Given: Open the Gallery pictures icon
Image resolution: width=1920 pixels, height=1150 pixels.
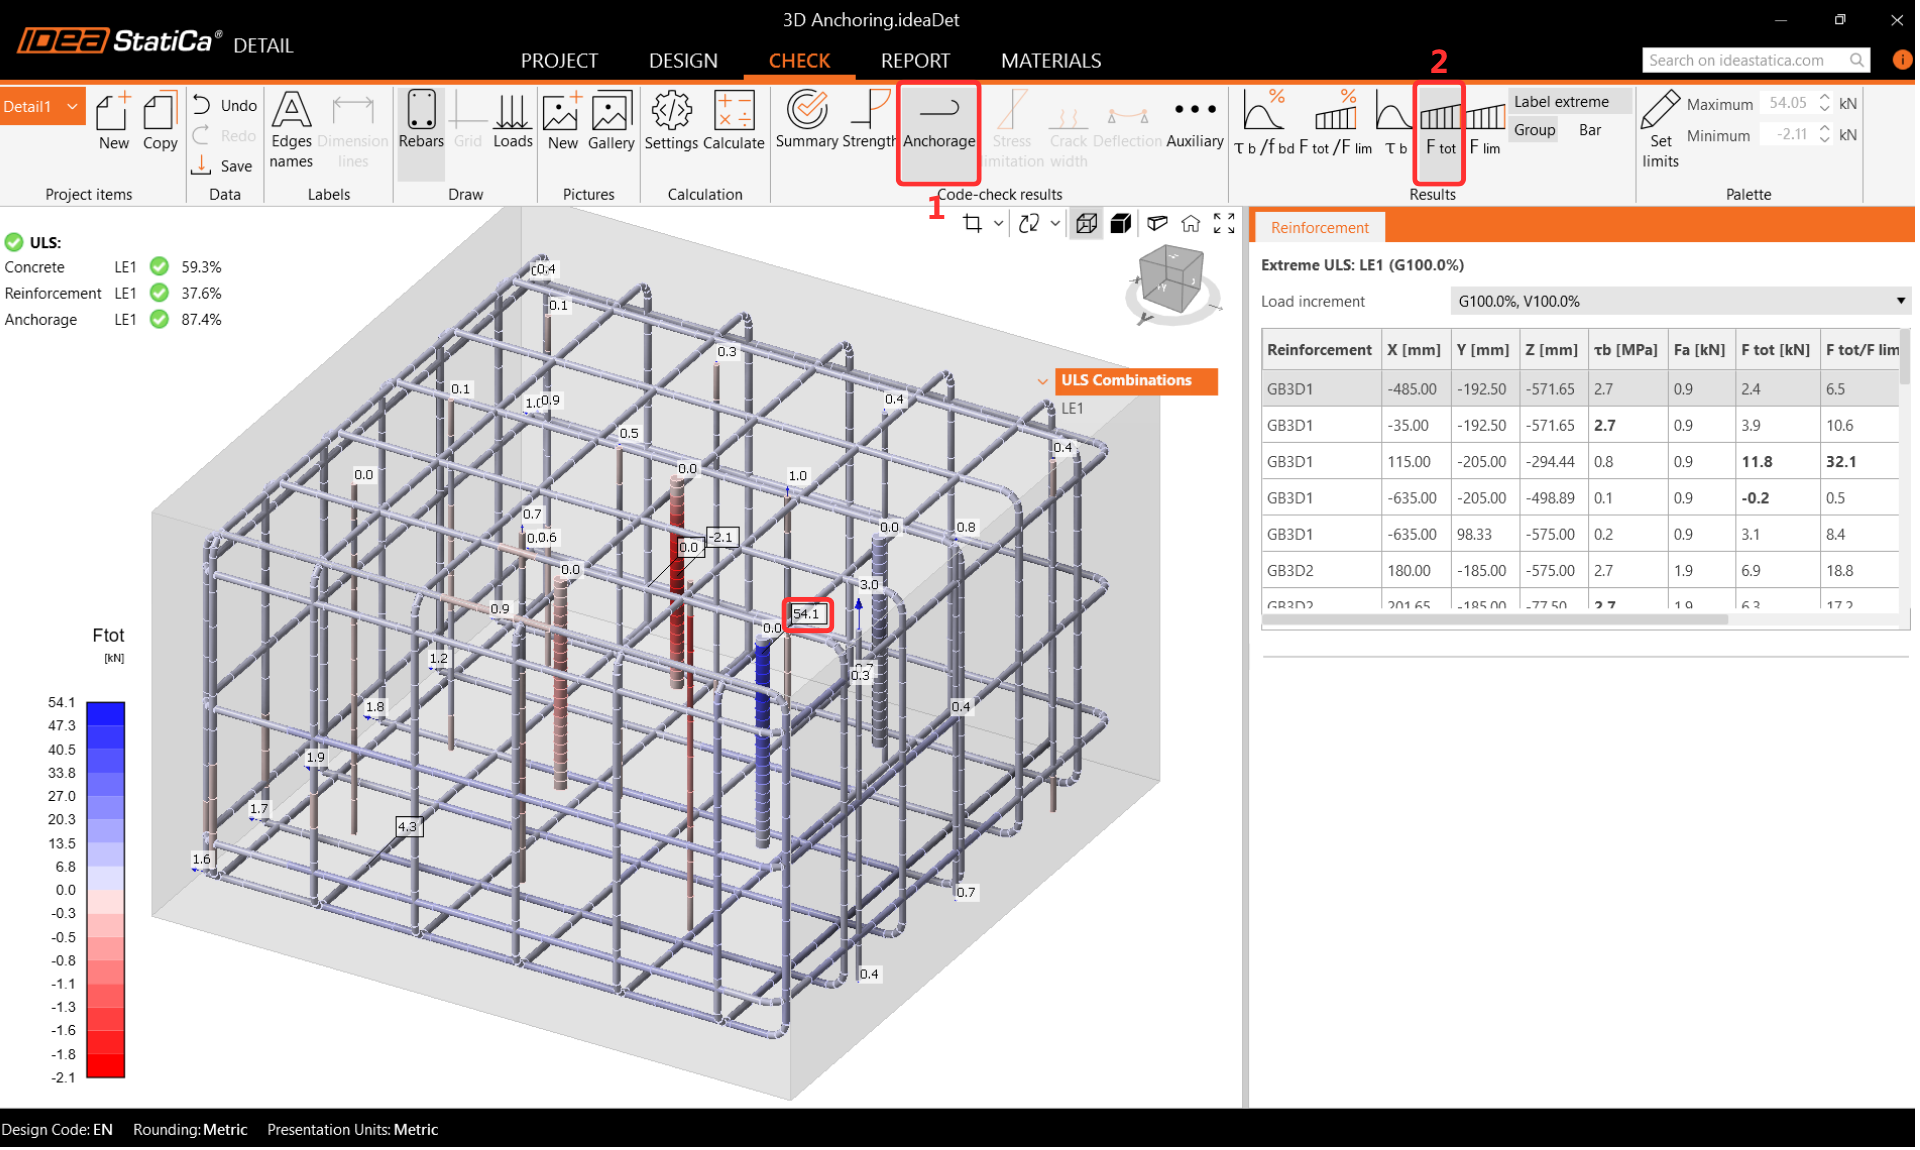Looking at the screenshot, I should (610, 121).
